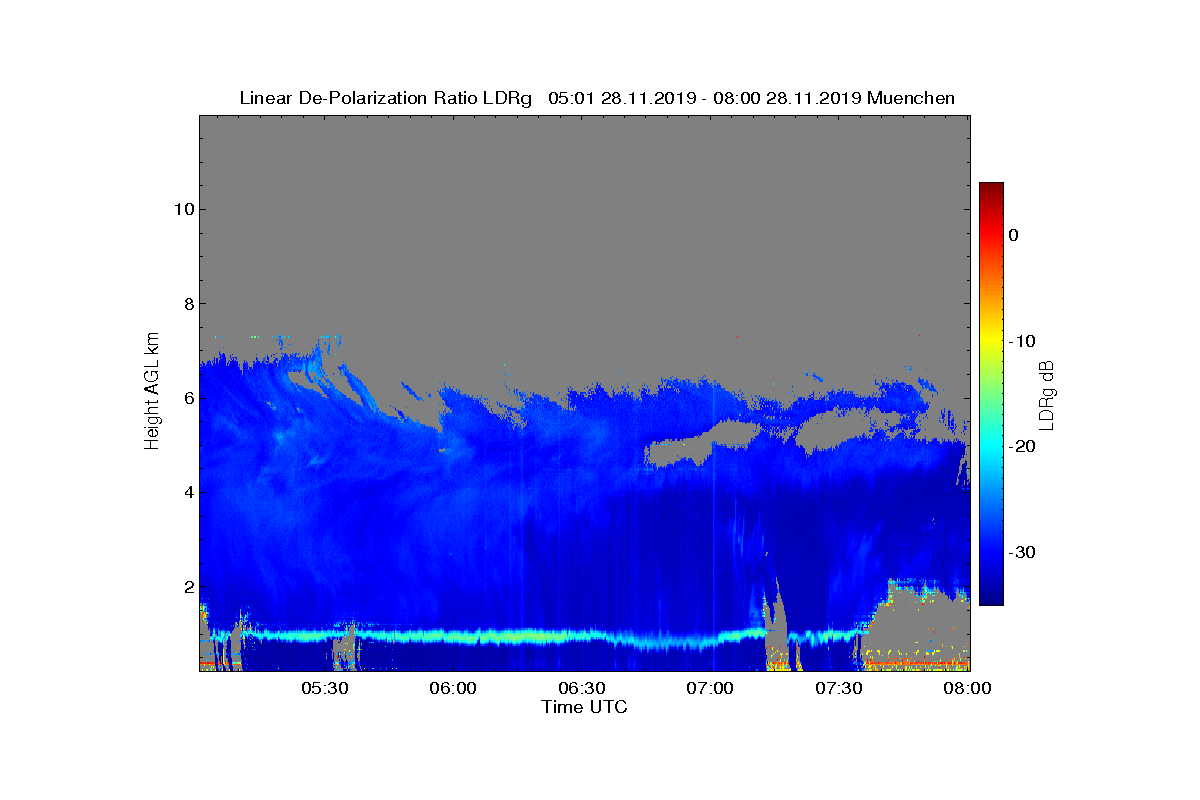Click the height tick label 6
The height and width of the screenshot is (800, 1200).
coord(188,398)
